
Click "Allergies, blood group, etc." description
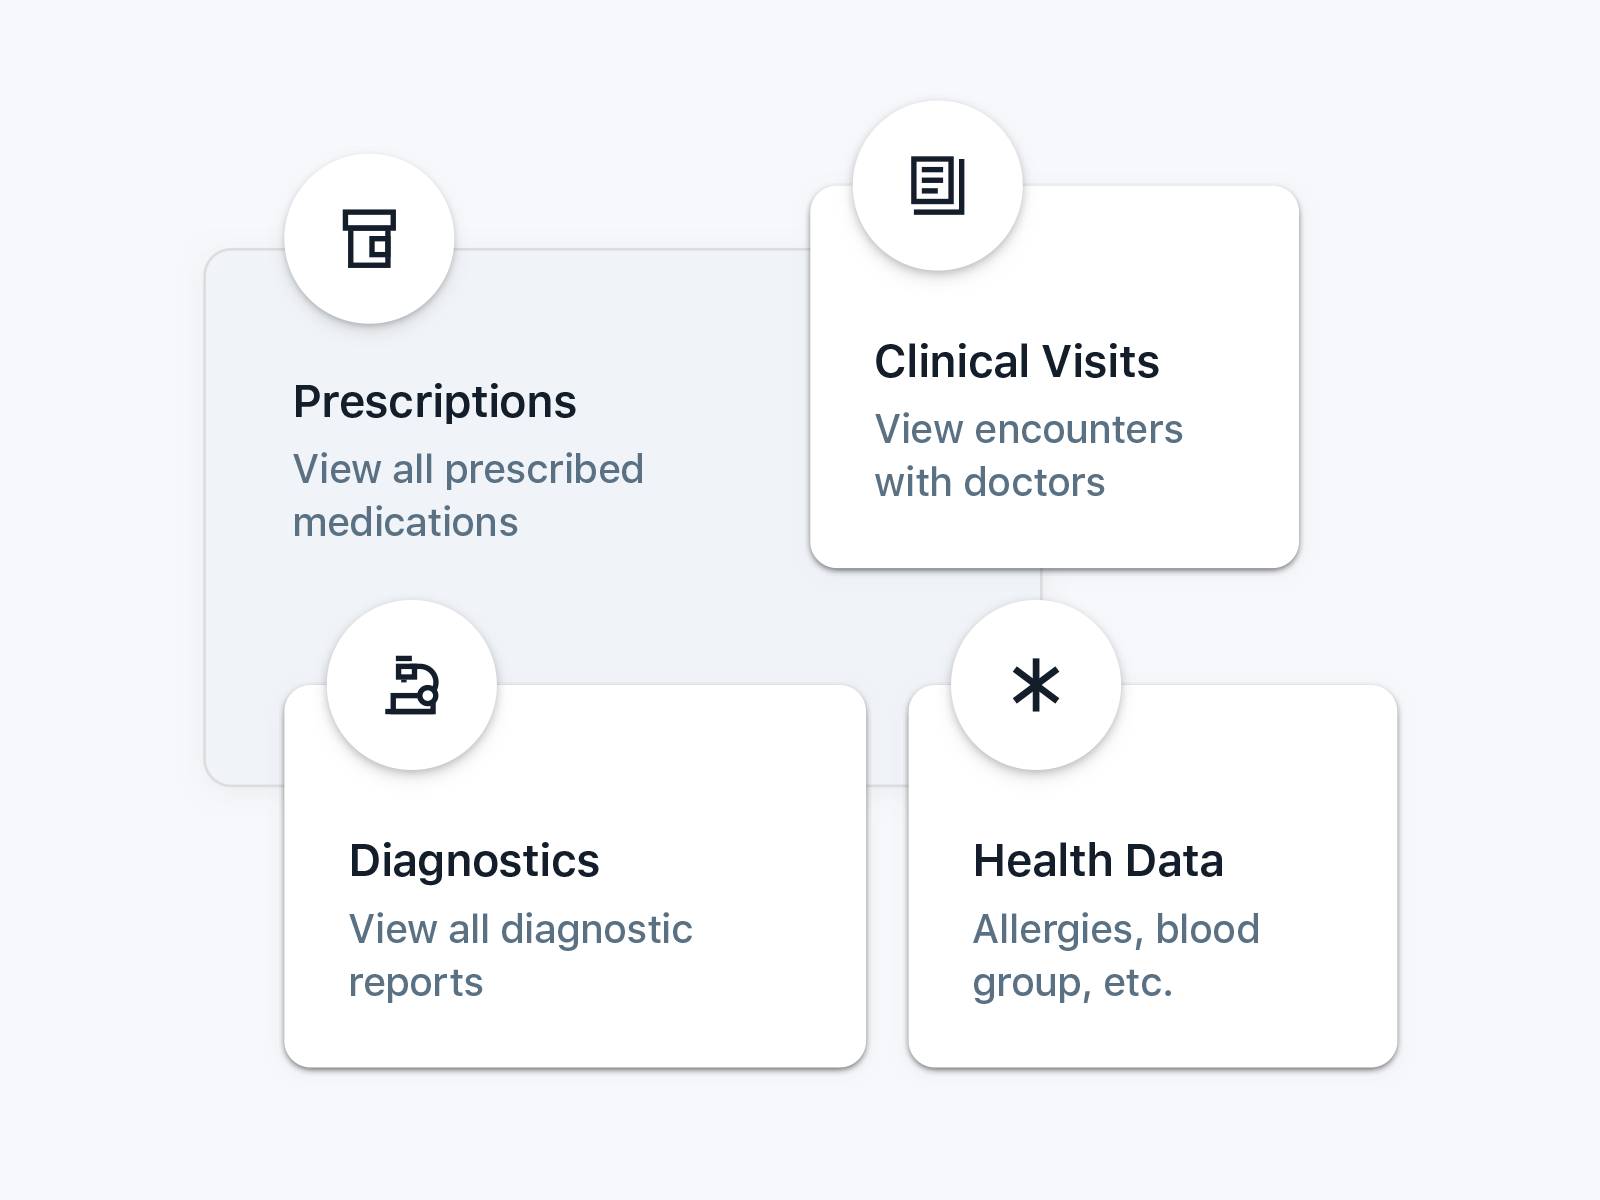(x=1116, y=956)
